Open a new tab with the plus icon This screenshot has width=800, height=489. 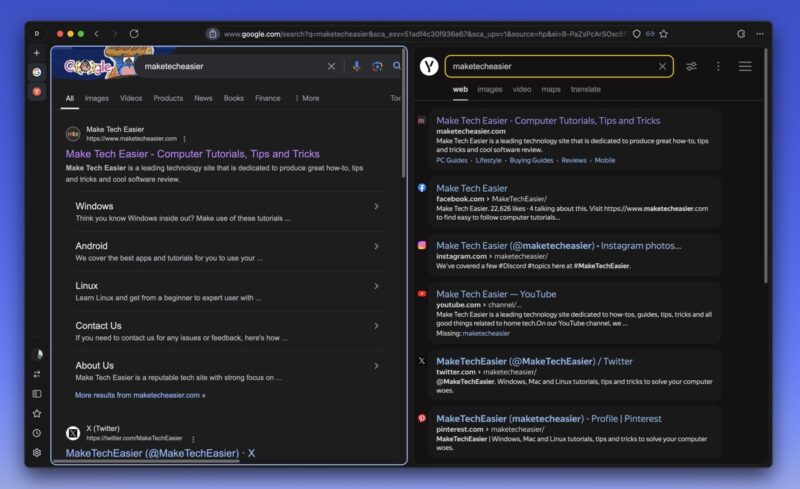[37, 53]
